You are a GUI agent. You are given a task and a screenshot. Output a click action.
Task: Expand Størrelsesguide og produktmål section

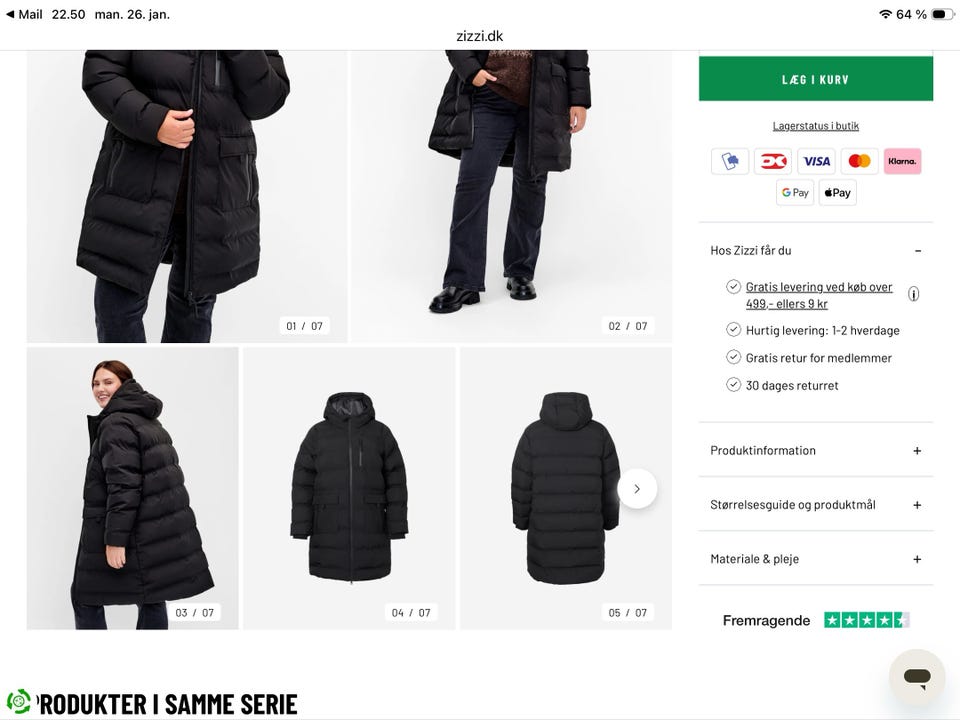coord(917,505)
